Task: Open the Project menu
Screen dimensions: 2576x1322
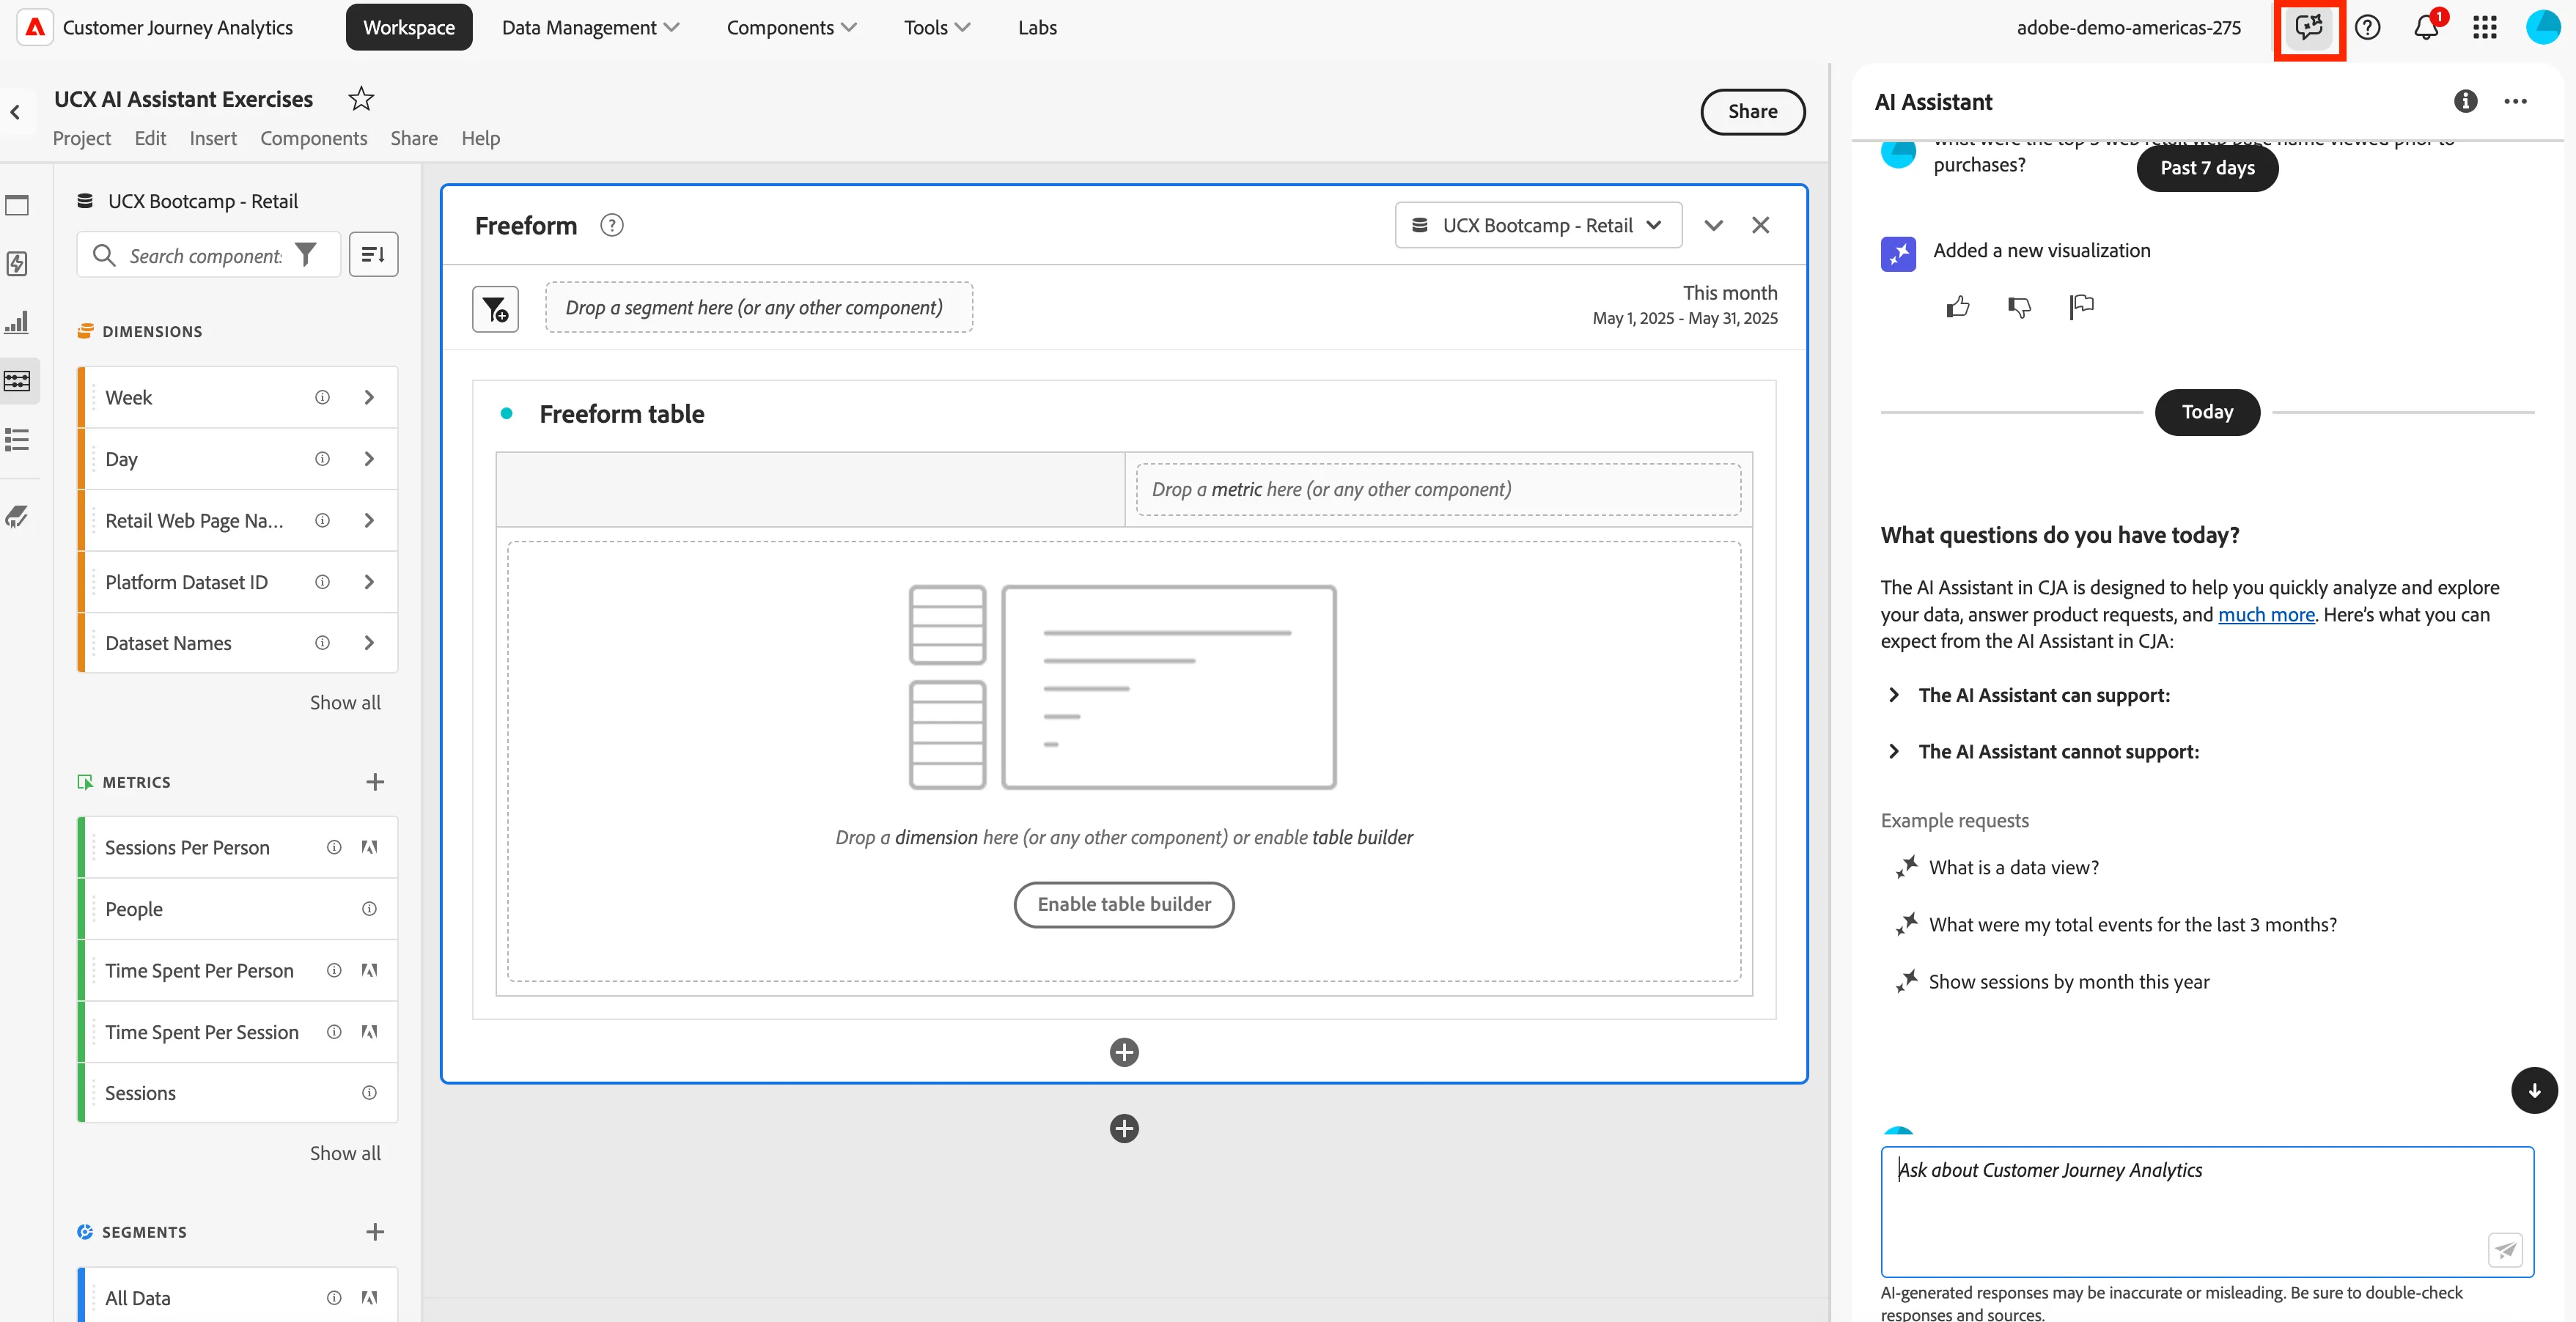Action: pos(81,139)
